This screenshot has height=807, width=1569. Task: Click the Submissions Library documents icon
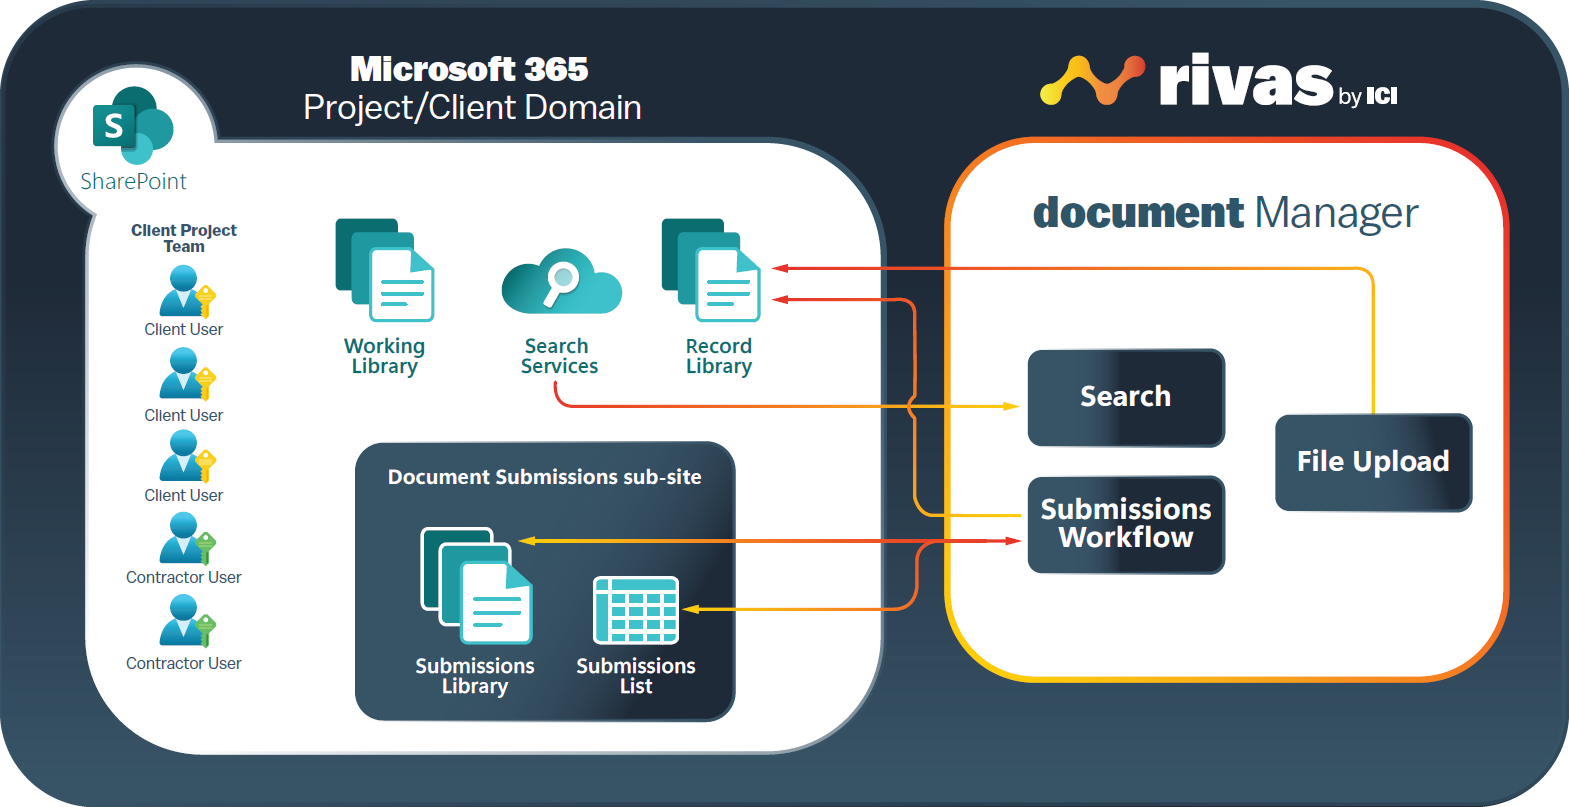(476, 586)
